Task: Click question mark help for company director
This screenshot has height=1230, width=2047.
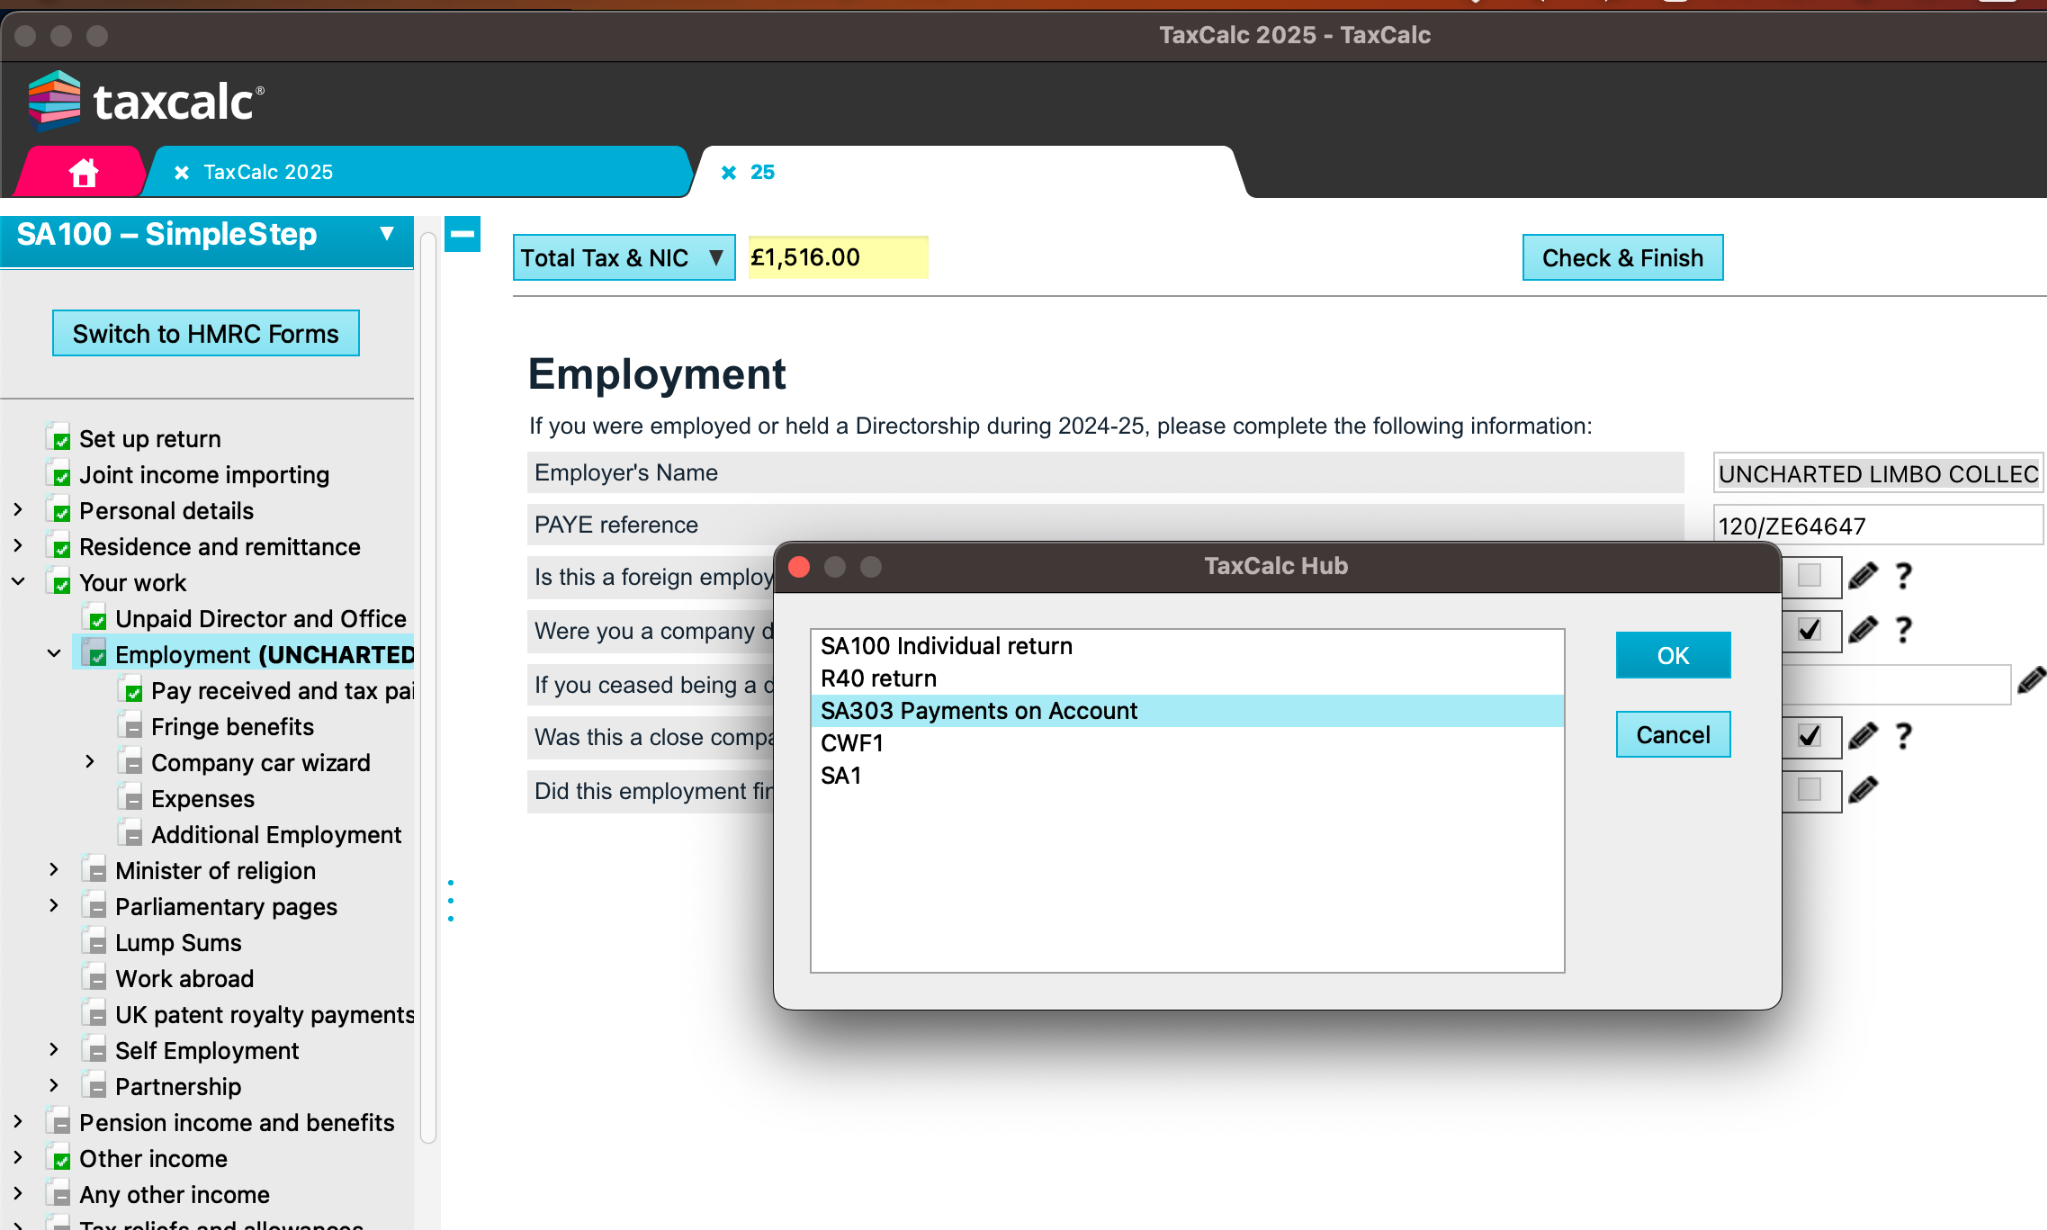Action: (x=1904, y=630)
